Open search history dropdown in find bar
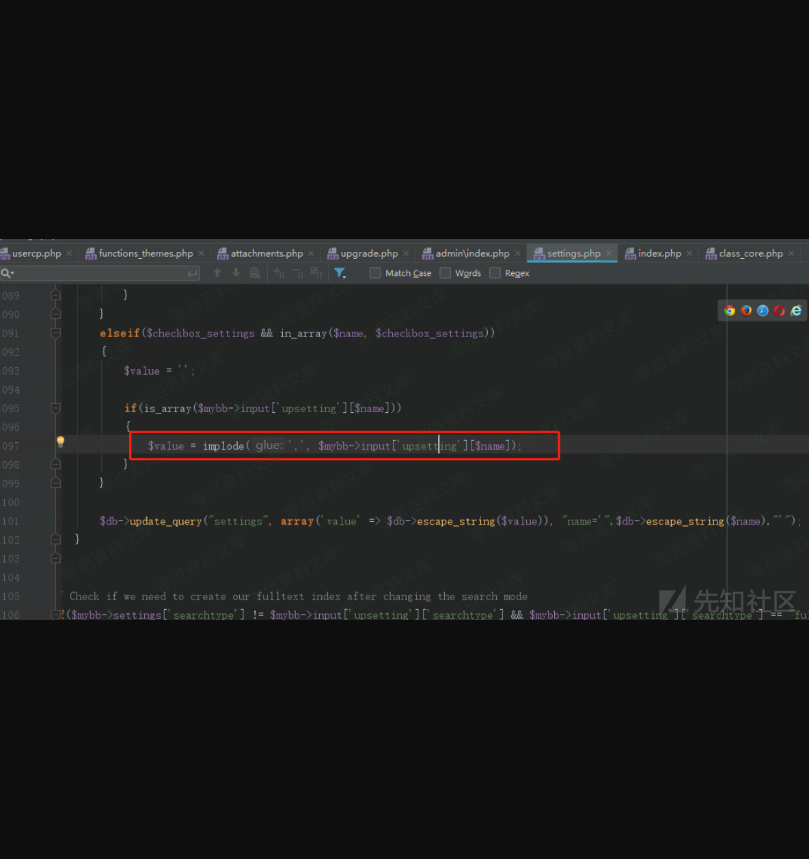The height and width of the screenshot is (859, 809). pyautogui.click(x=7, y=273)
